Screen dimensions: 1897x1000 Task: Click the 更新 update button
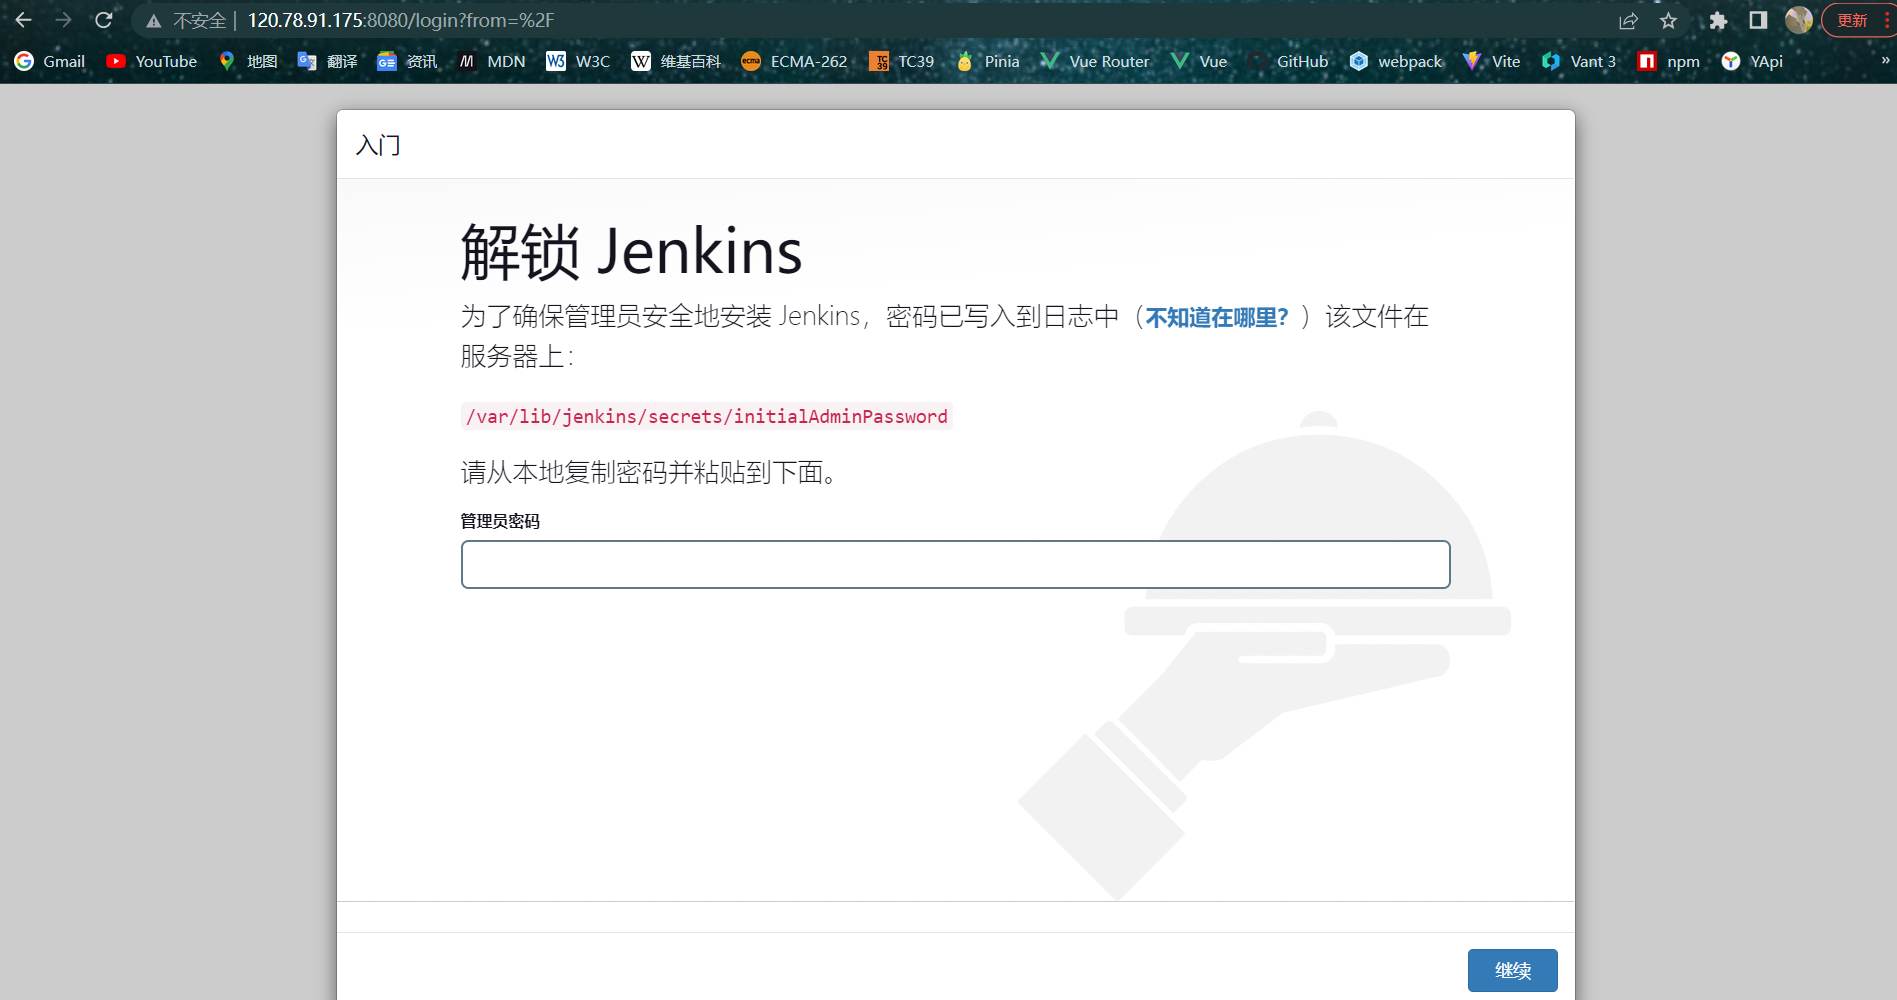coord(1852,20)
